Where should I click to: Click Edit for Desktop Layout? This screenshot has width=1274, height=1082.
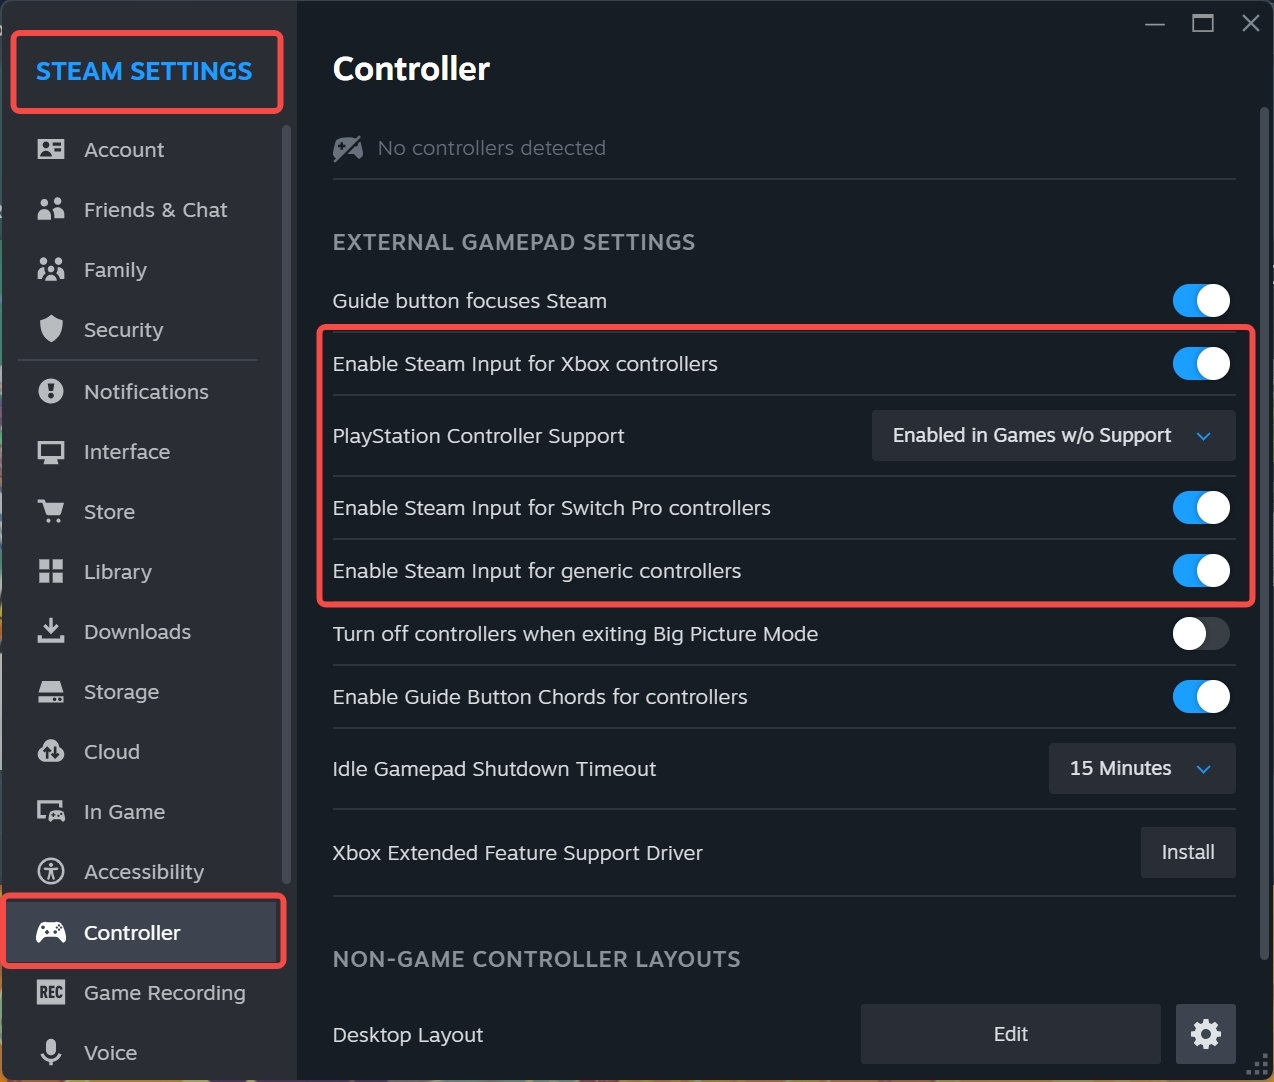(1010, 1034)
